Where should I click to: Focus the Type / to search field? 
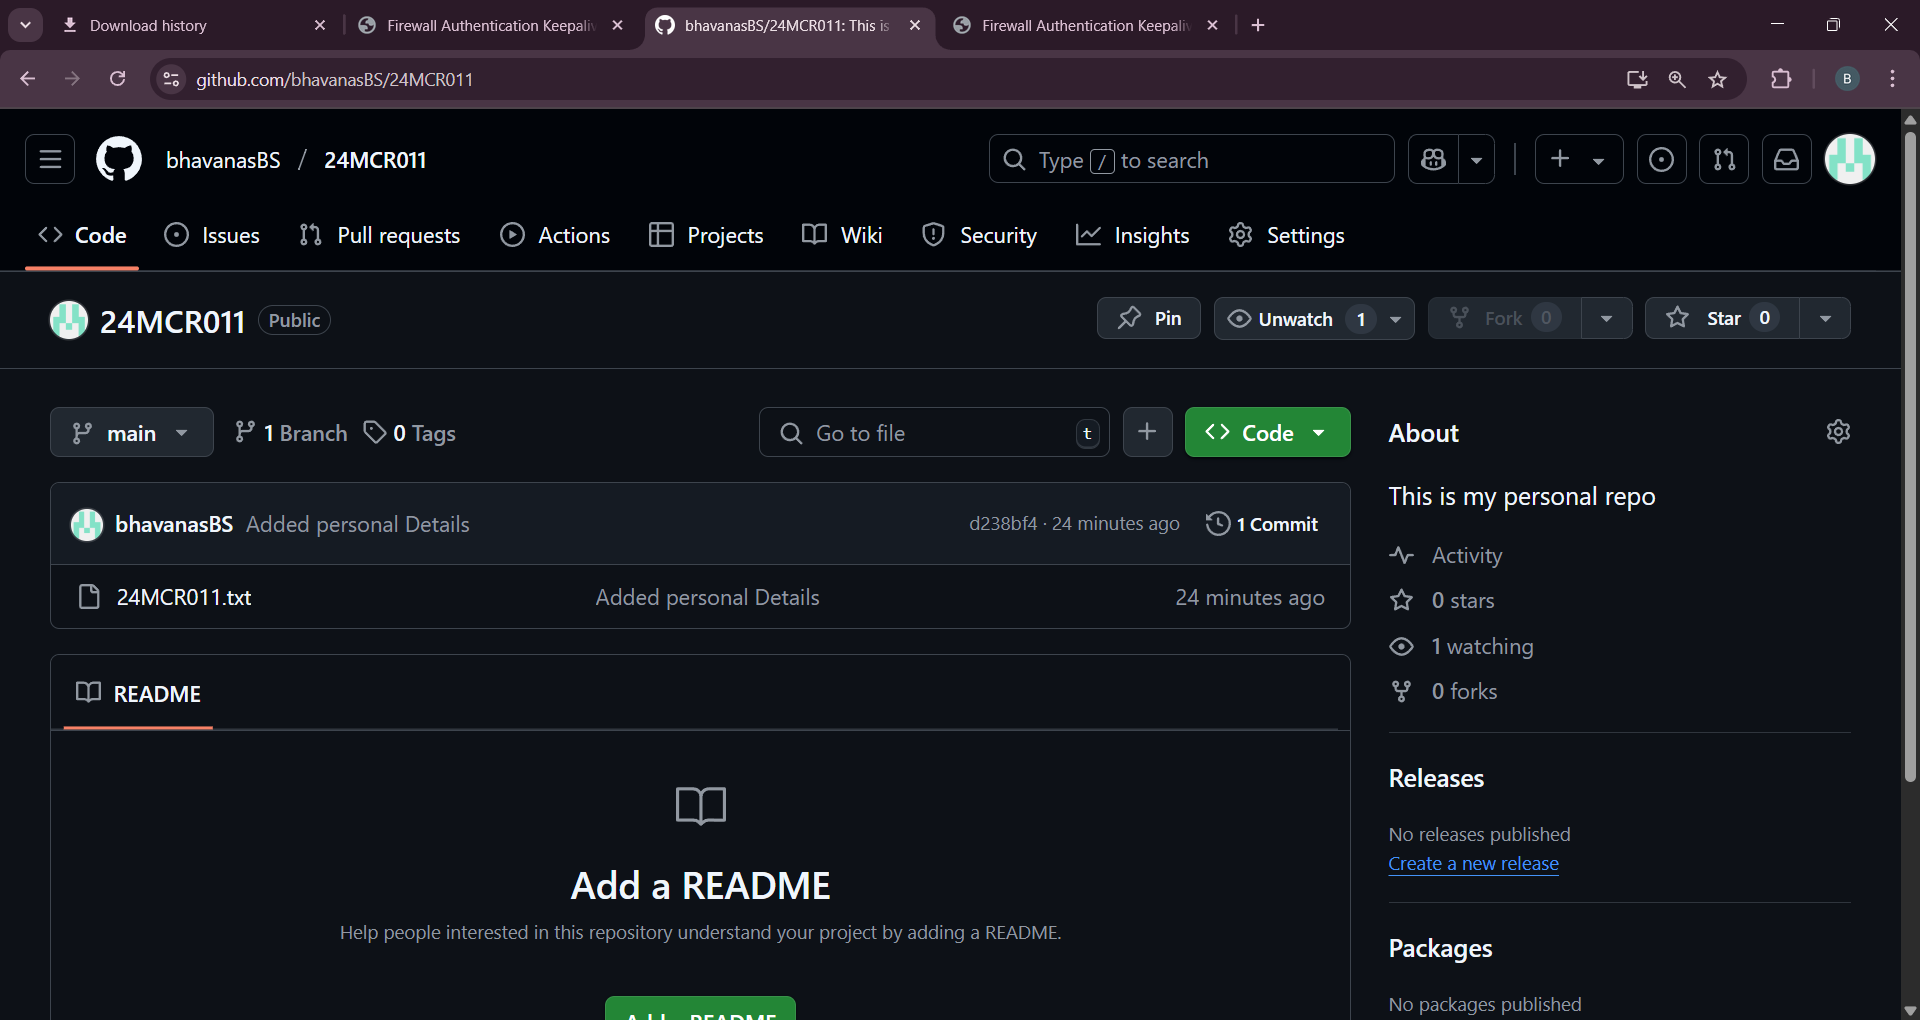coord(1191,159)
